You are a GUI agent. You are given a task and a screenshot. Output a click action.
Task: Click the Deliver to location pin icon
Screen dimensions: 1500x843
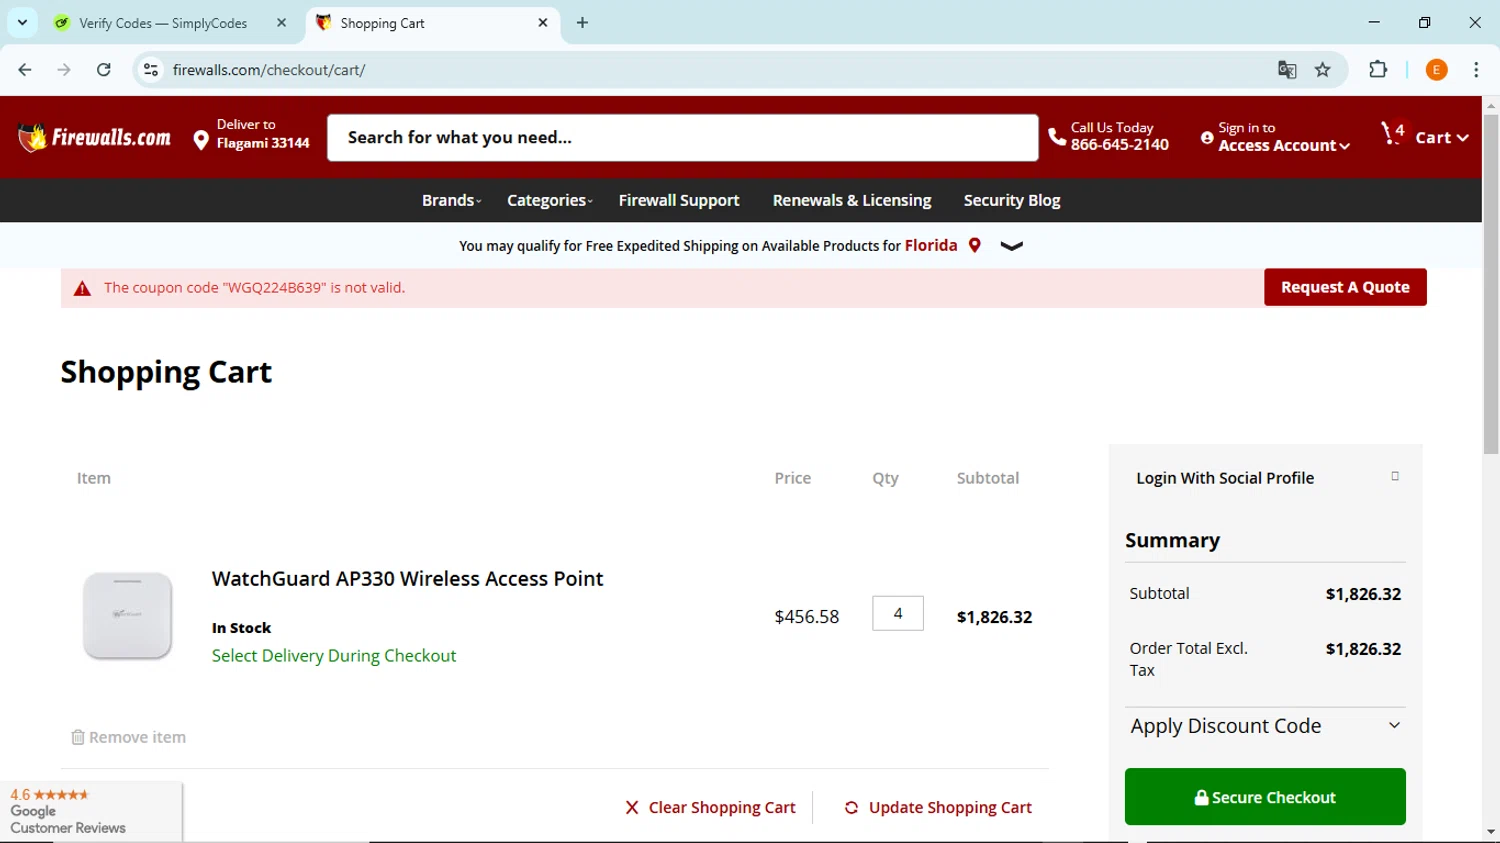click(x=201, y=140)
